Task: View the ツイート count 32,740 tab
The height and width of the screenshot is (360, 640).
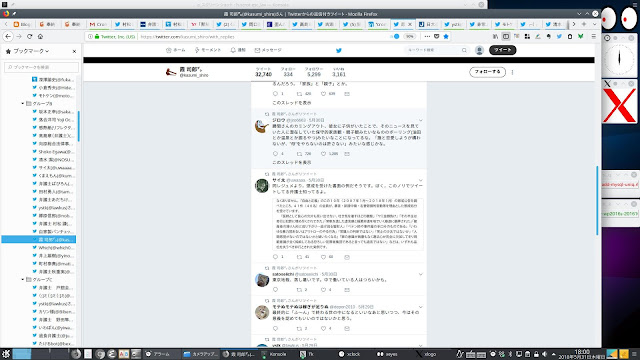Action: click(x=263, y=72)
